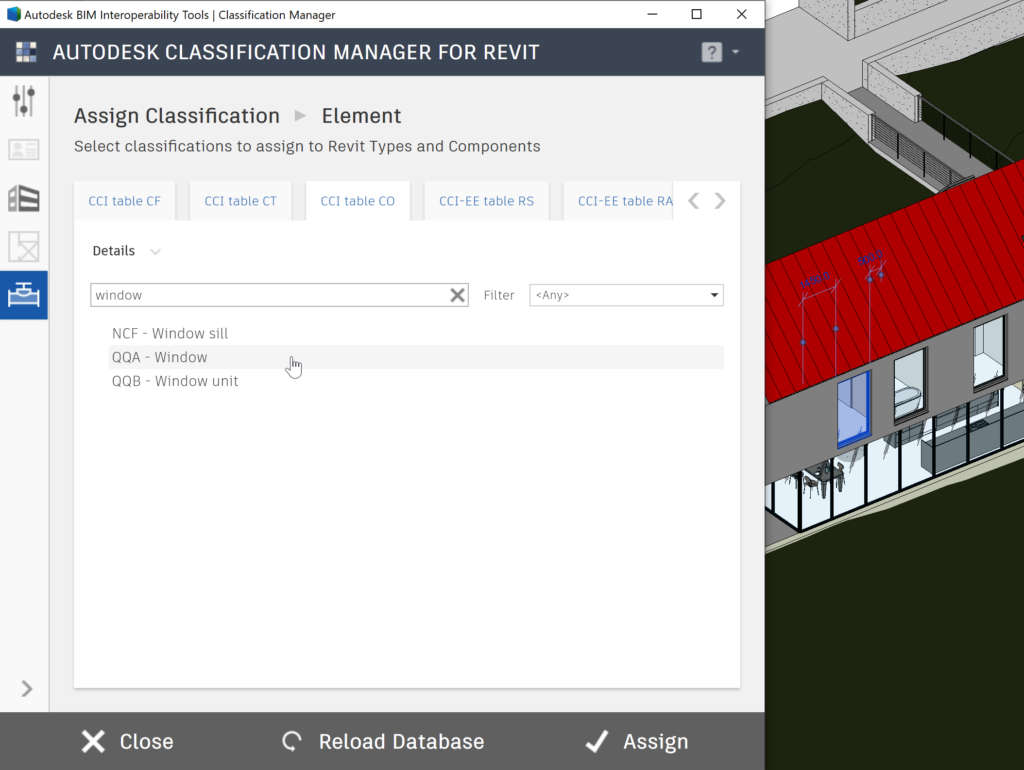
Task: Select 'QQA - Window' classification
Action: tap(416, 357)
